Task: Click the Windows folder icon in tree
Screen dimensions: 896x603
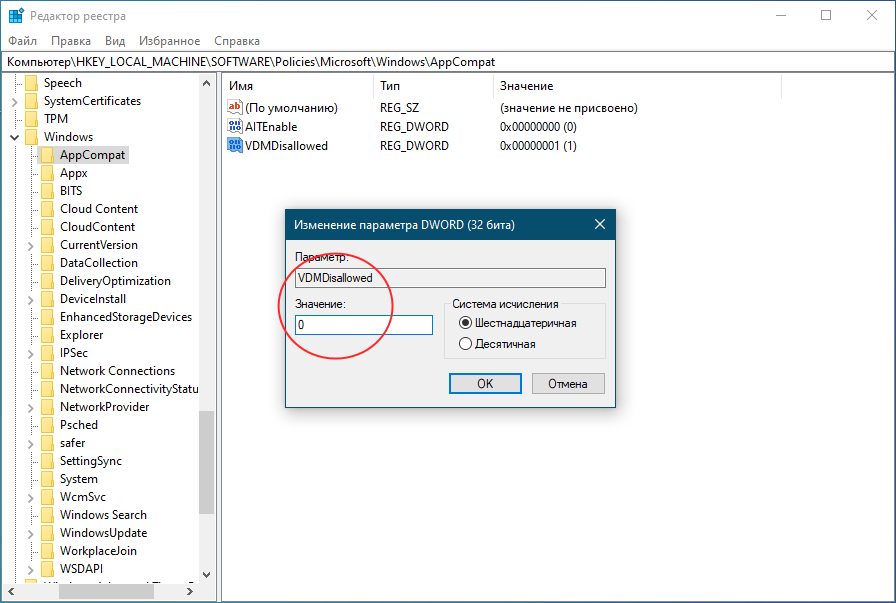Action: pyautogui.click(x=32, y=137)
